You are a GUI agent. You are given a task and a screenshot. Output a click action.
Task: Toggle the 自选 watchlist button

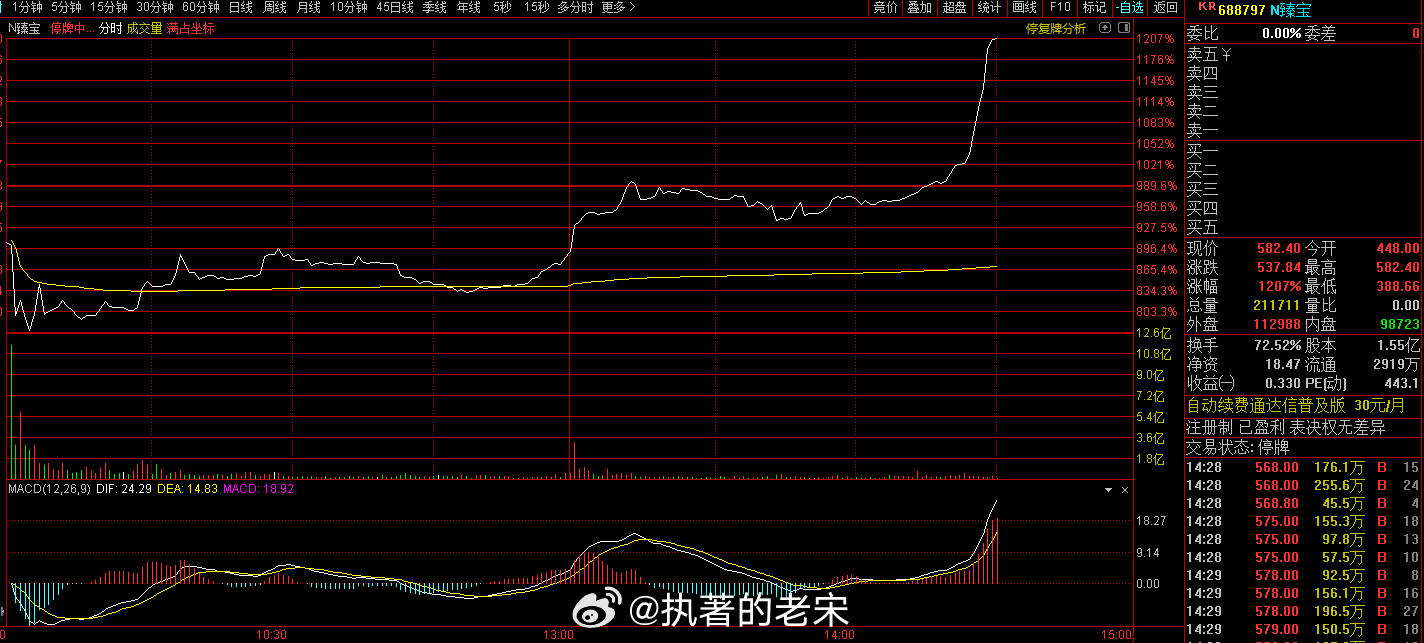[1129, 7]
